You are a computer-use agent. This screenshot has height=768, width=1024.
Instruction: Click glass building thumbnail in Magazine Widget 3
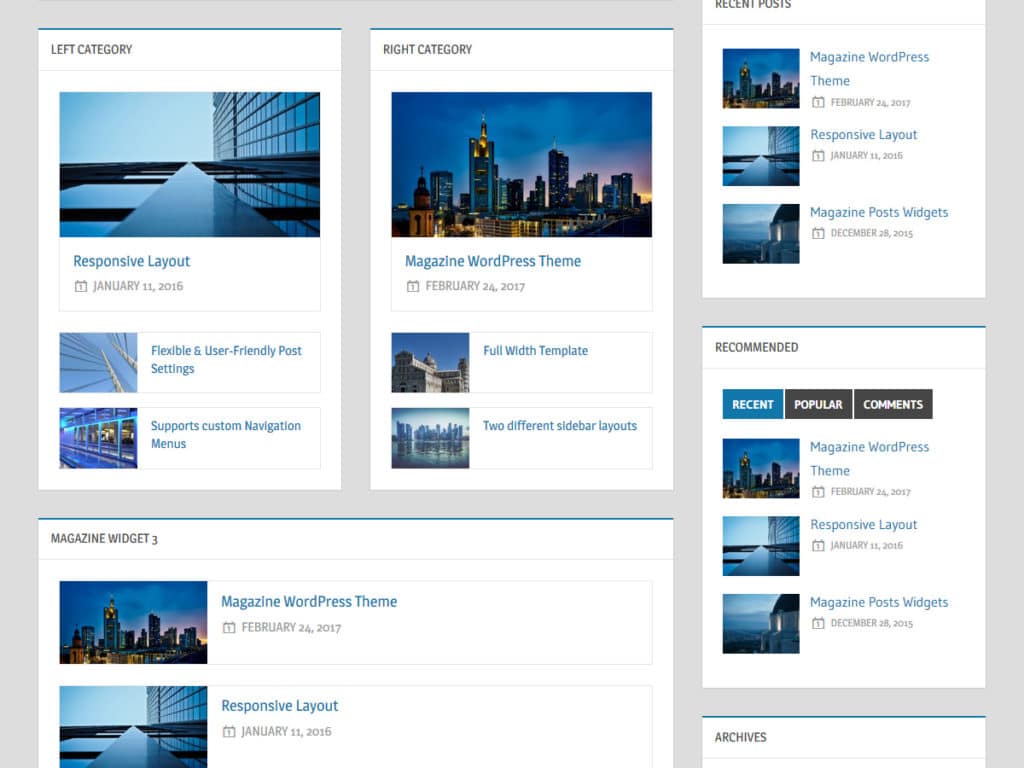tap(133, 727)
